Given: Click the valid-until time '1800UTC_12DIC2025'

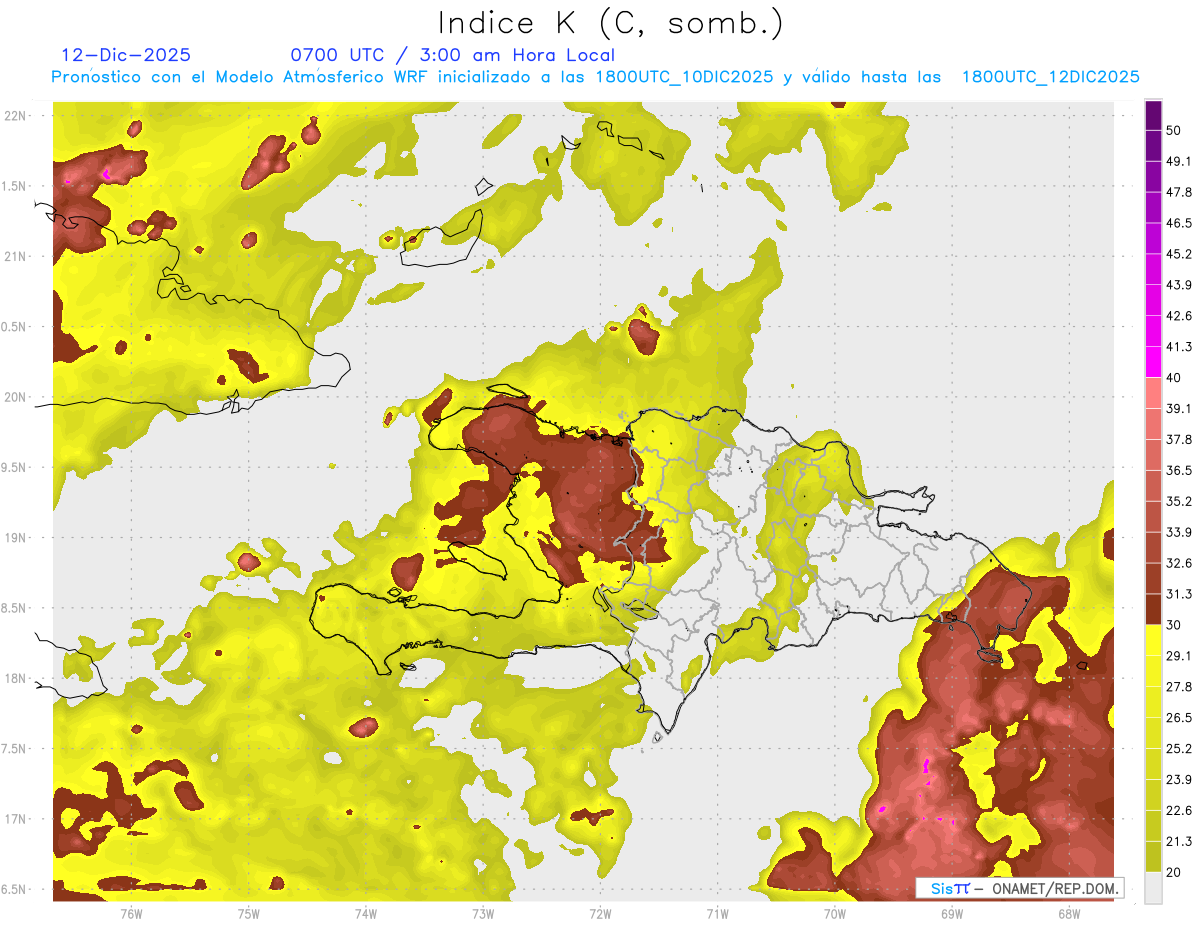Looking at the screenshot, I should 1051,77.
